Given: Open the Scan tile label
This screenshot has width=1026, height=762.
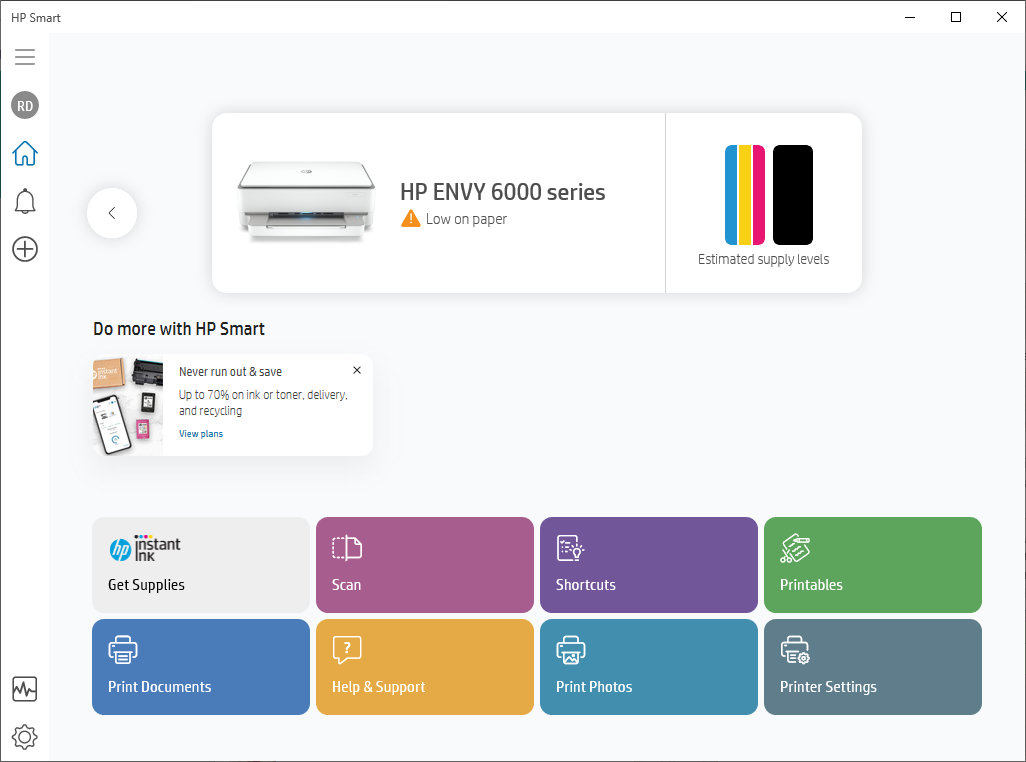Looking at the screenshot, I should [x=346, y=585].
